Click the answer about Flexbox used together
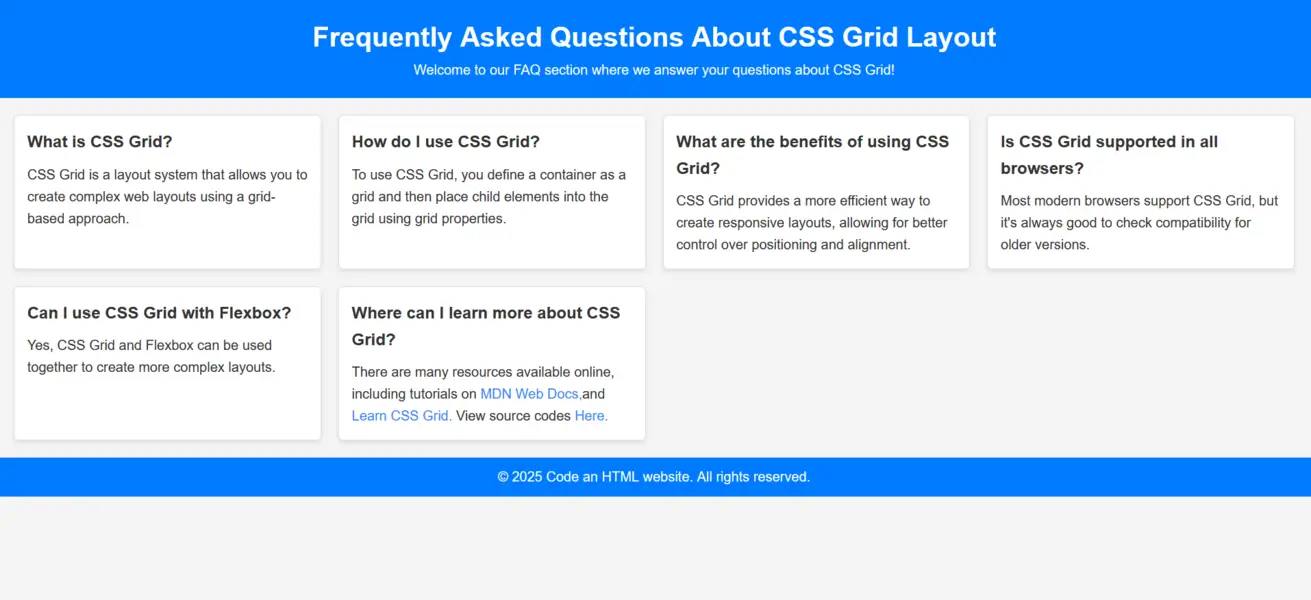 coord(150,356)
